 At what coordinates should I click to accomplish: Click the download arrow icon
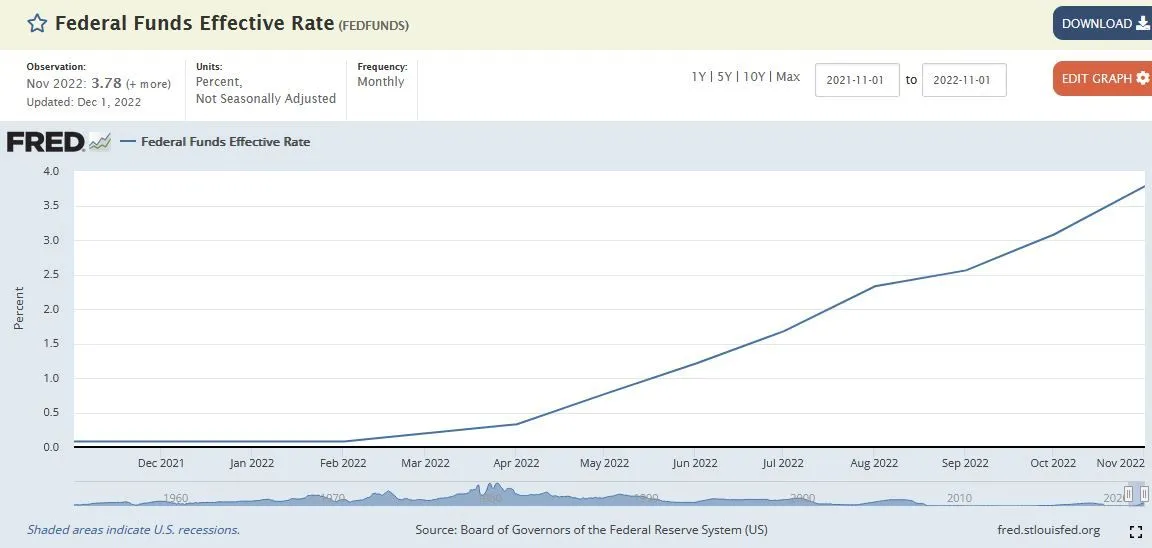[1142, 23]
